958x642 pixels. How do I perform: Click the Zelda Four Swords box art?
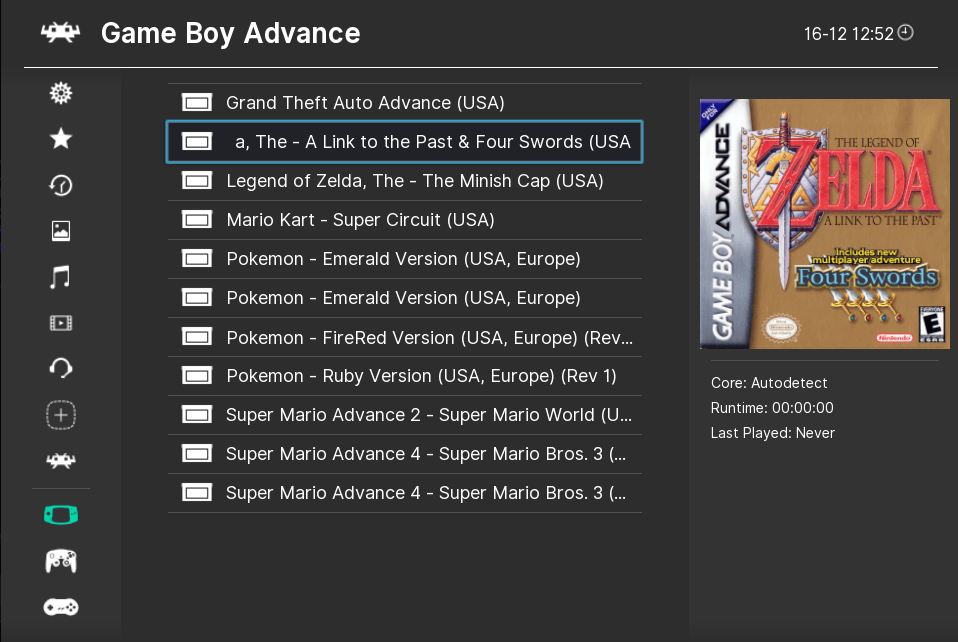click(824, 224)
